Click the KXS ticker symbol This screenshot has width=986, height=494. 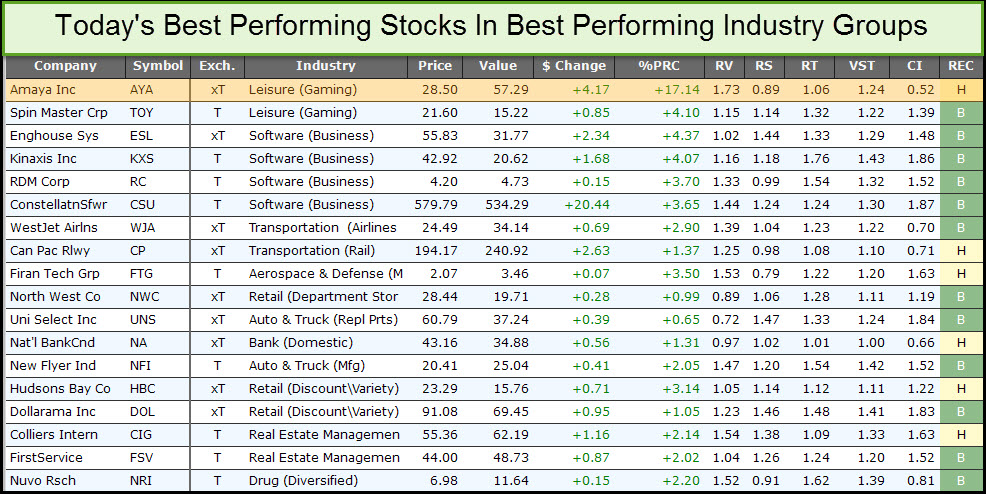tap(142, 158)
